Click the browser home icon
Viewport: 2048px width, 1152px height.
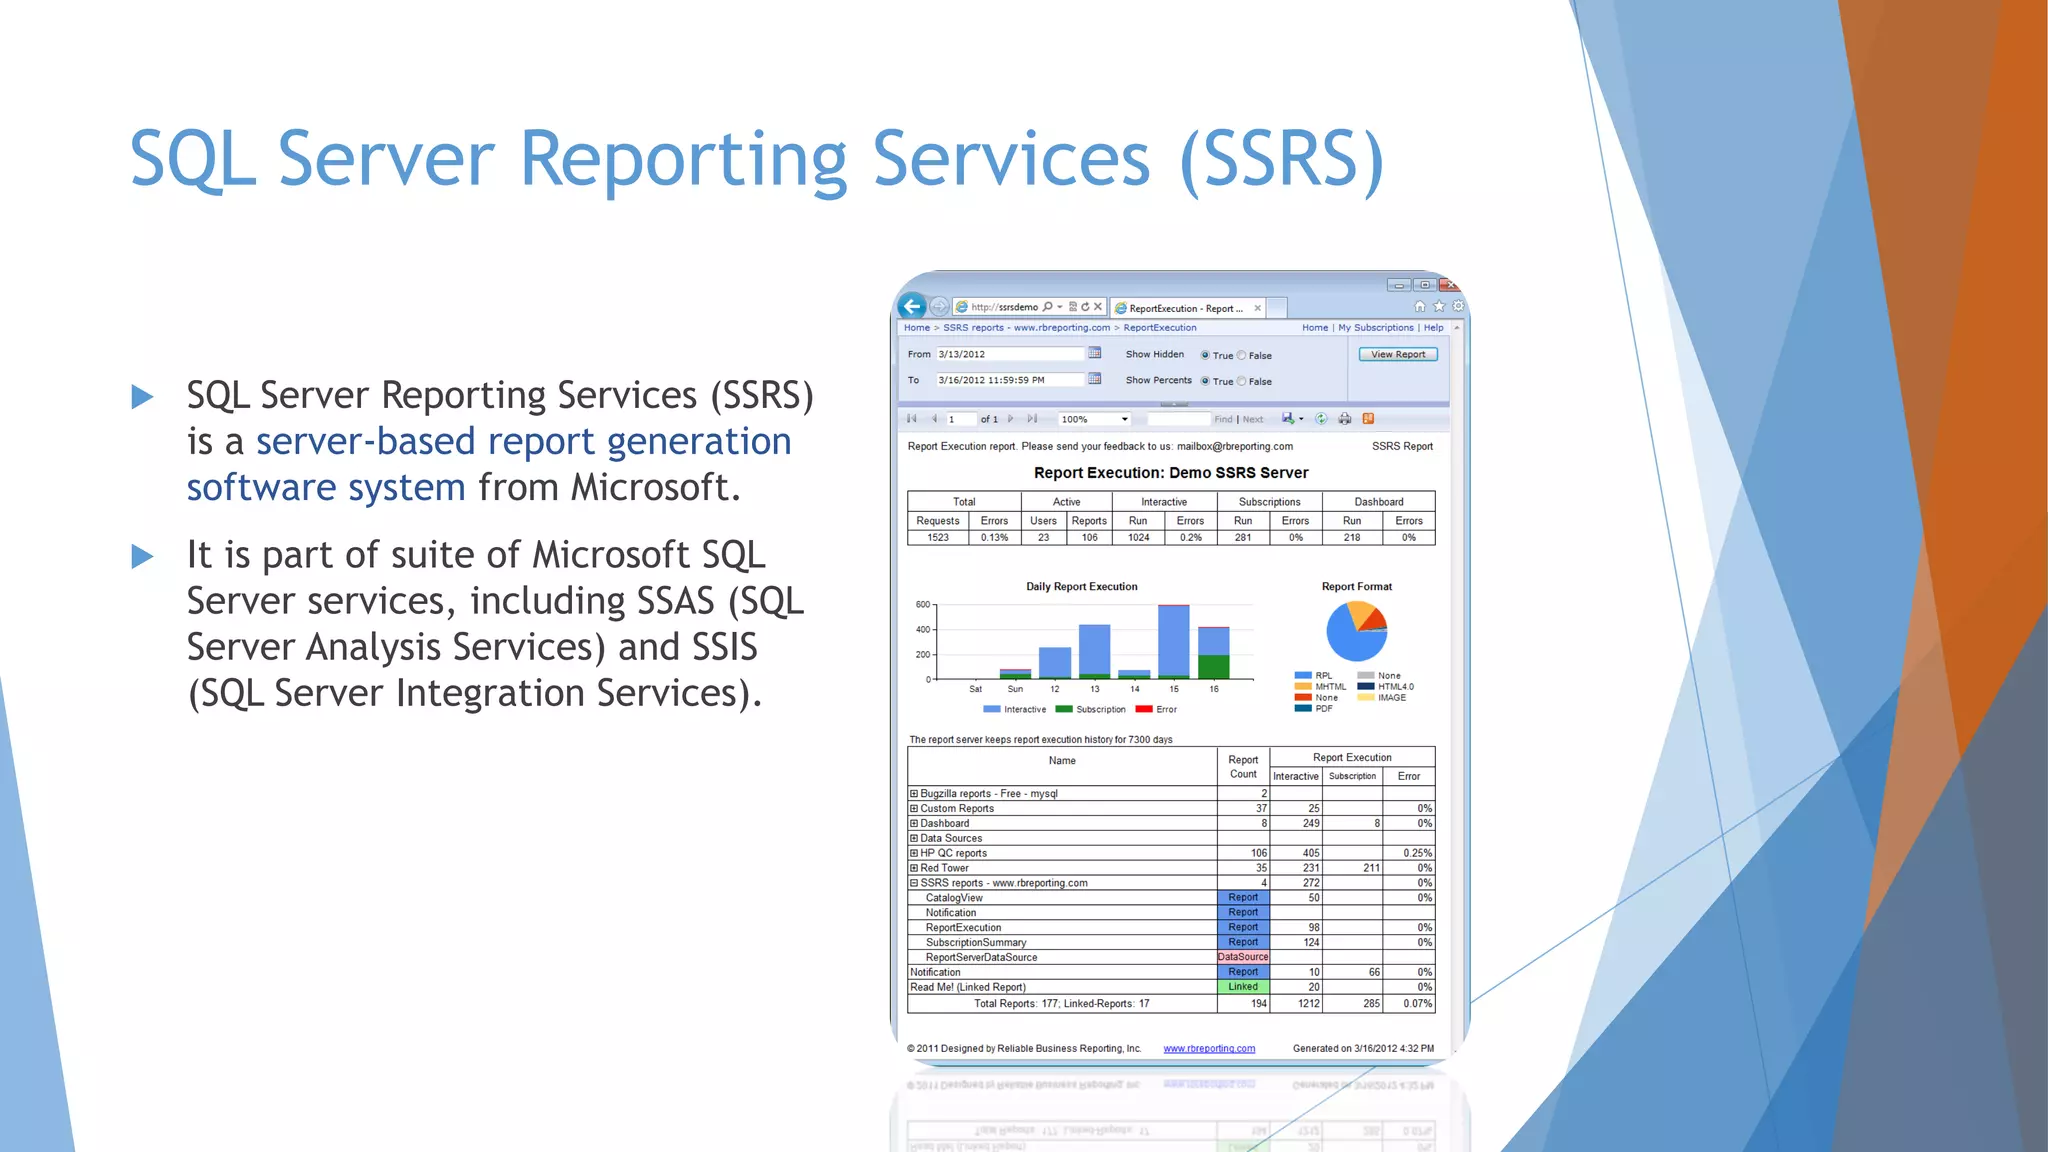pos(1420,306)
